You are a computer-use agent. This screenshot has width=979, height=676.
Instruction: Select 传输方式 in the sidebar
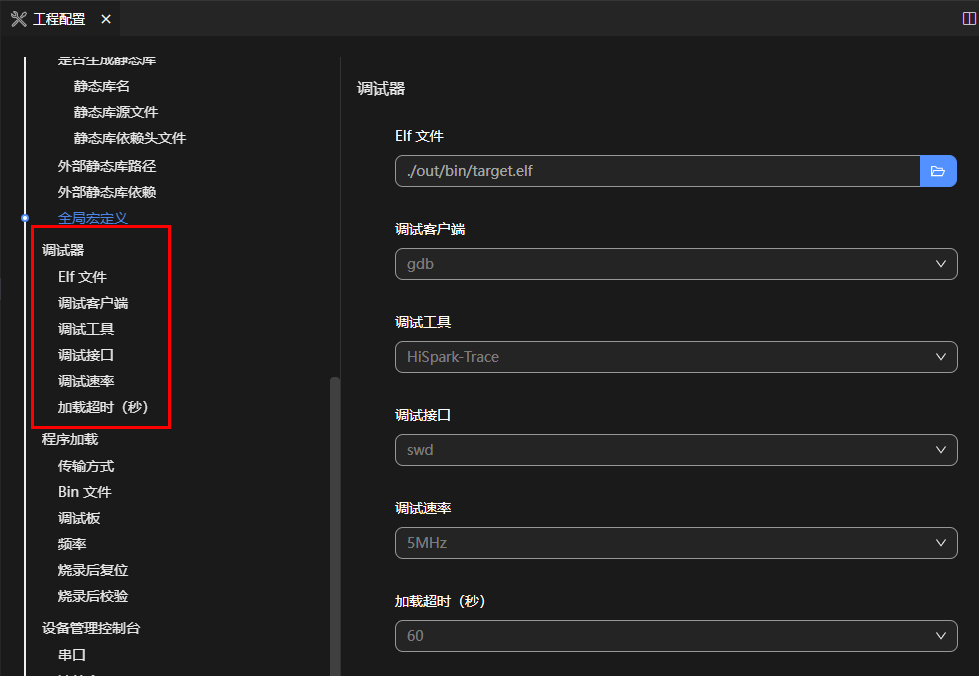point(86,466)
